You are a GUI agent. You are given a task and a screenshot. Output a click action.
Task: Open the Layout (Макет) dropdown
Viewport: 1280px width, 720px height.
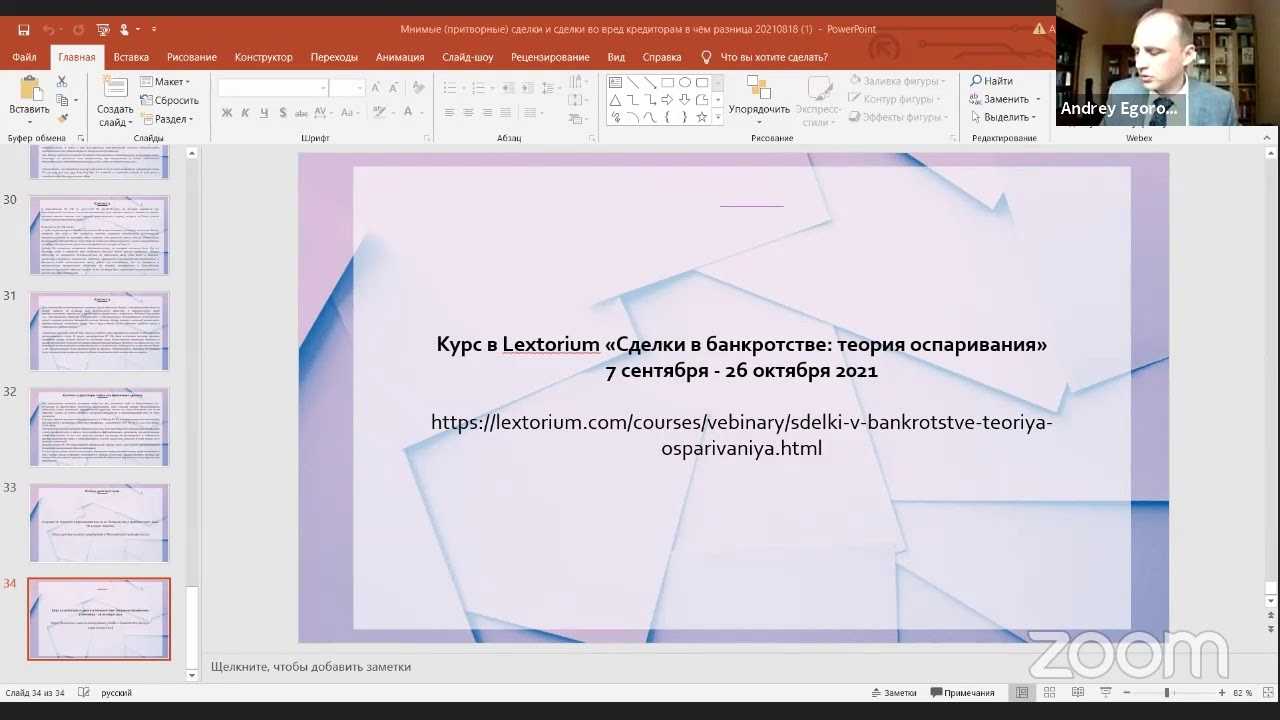[165, 82]
